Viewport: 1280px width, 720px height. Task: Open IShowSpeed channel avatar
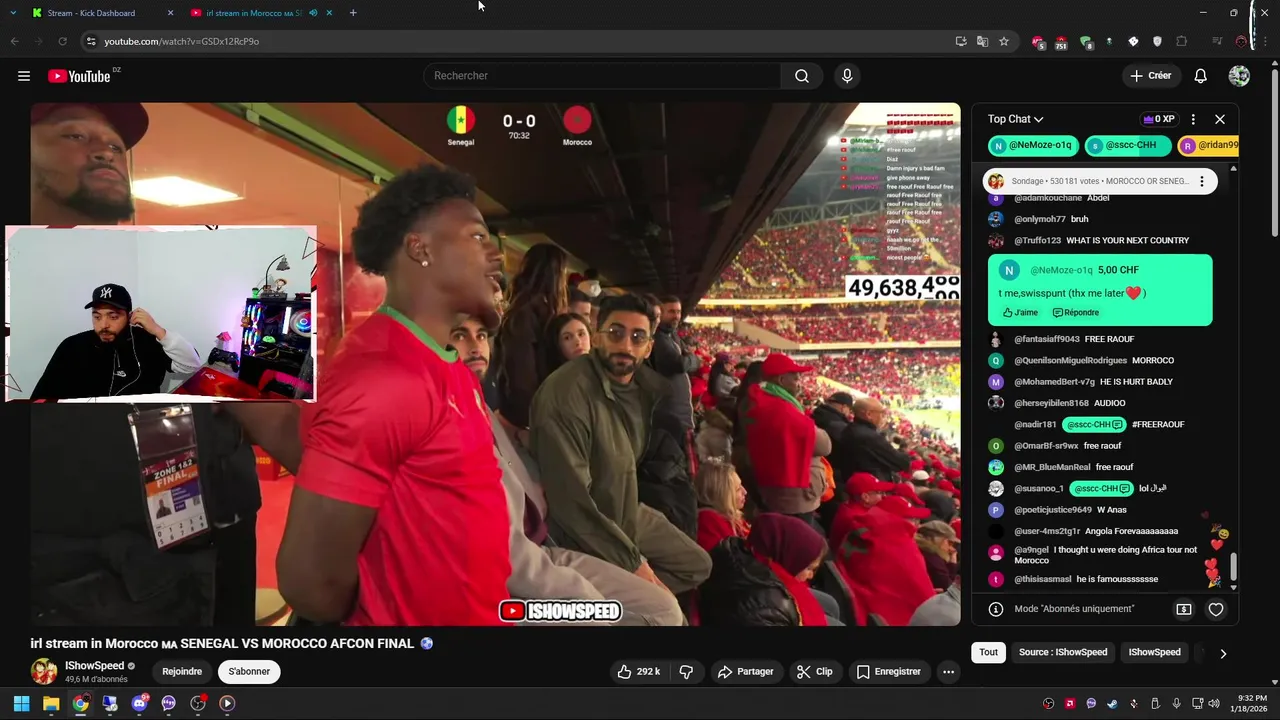pyautogui.click(x=44, y=671)
